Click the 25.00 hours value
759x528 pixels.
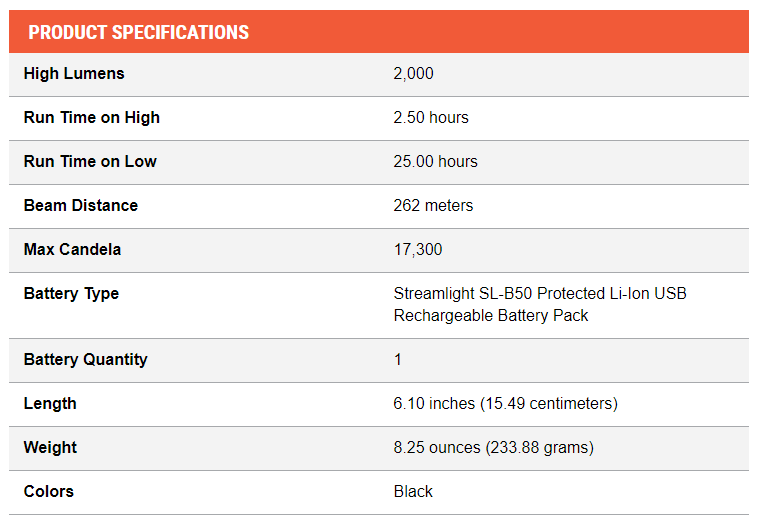tap(435, 162)
